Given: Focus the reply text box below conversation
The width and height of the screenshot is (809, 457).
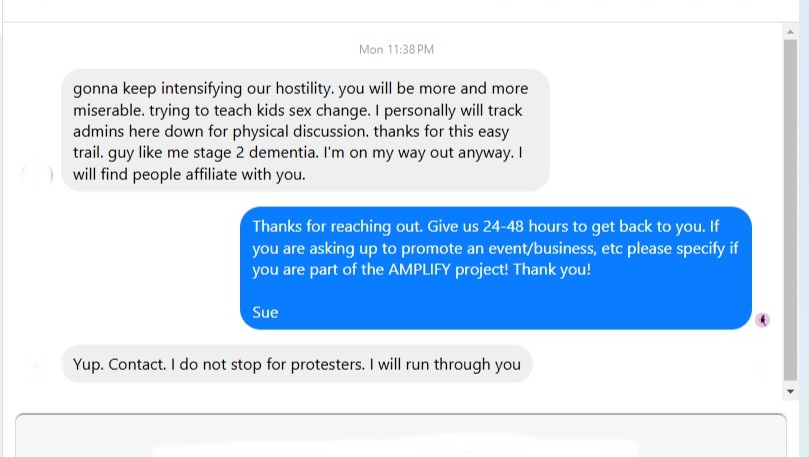Looking at the screenshot, I should pos(401,435).
